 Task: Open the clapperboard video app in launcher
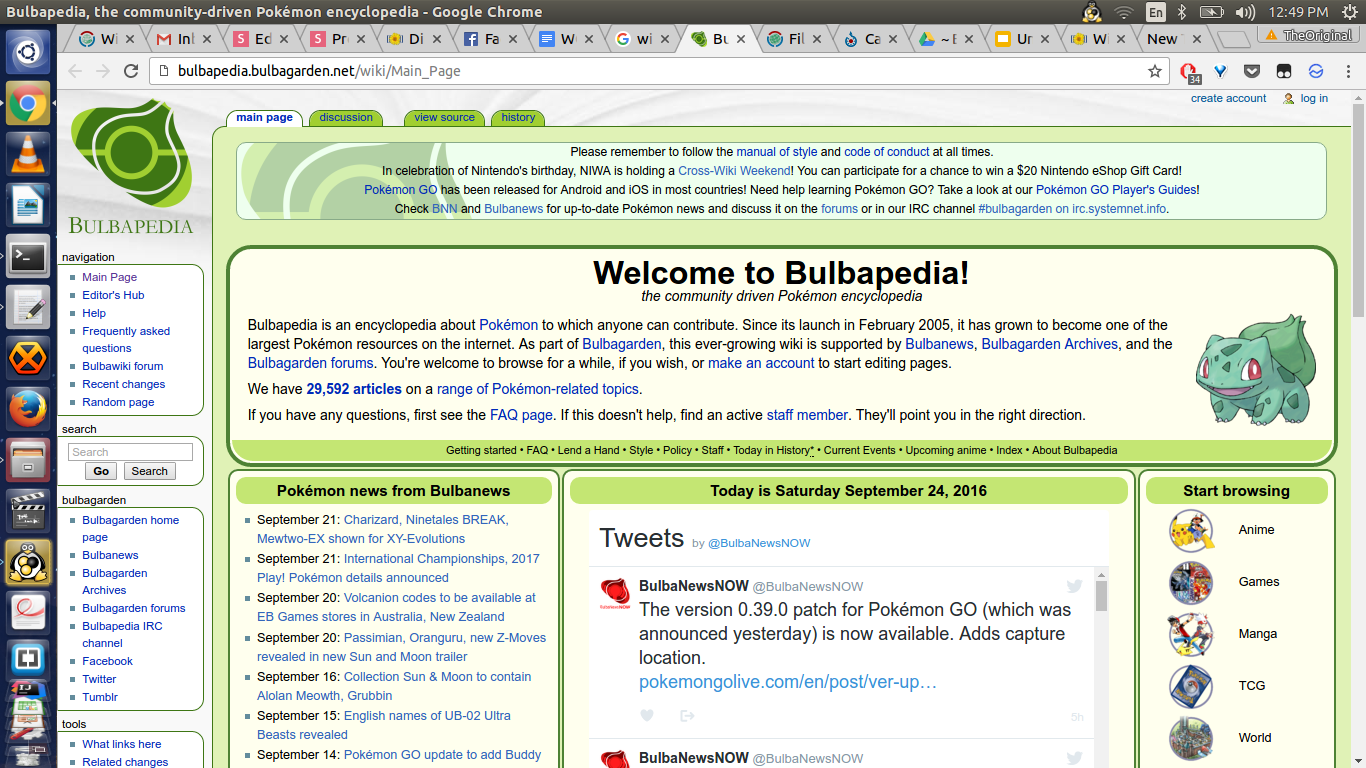click(x=28, y=513)
